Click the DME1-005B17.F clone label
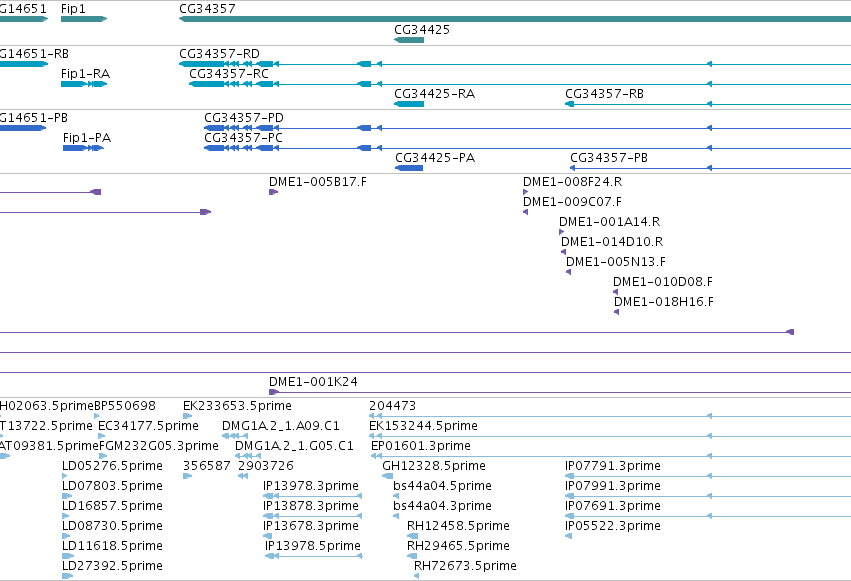This screenshot has width=851, height=581. coord(318,182)
